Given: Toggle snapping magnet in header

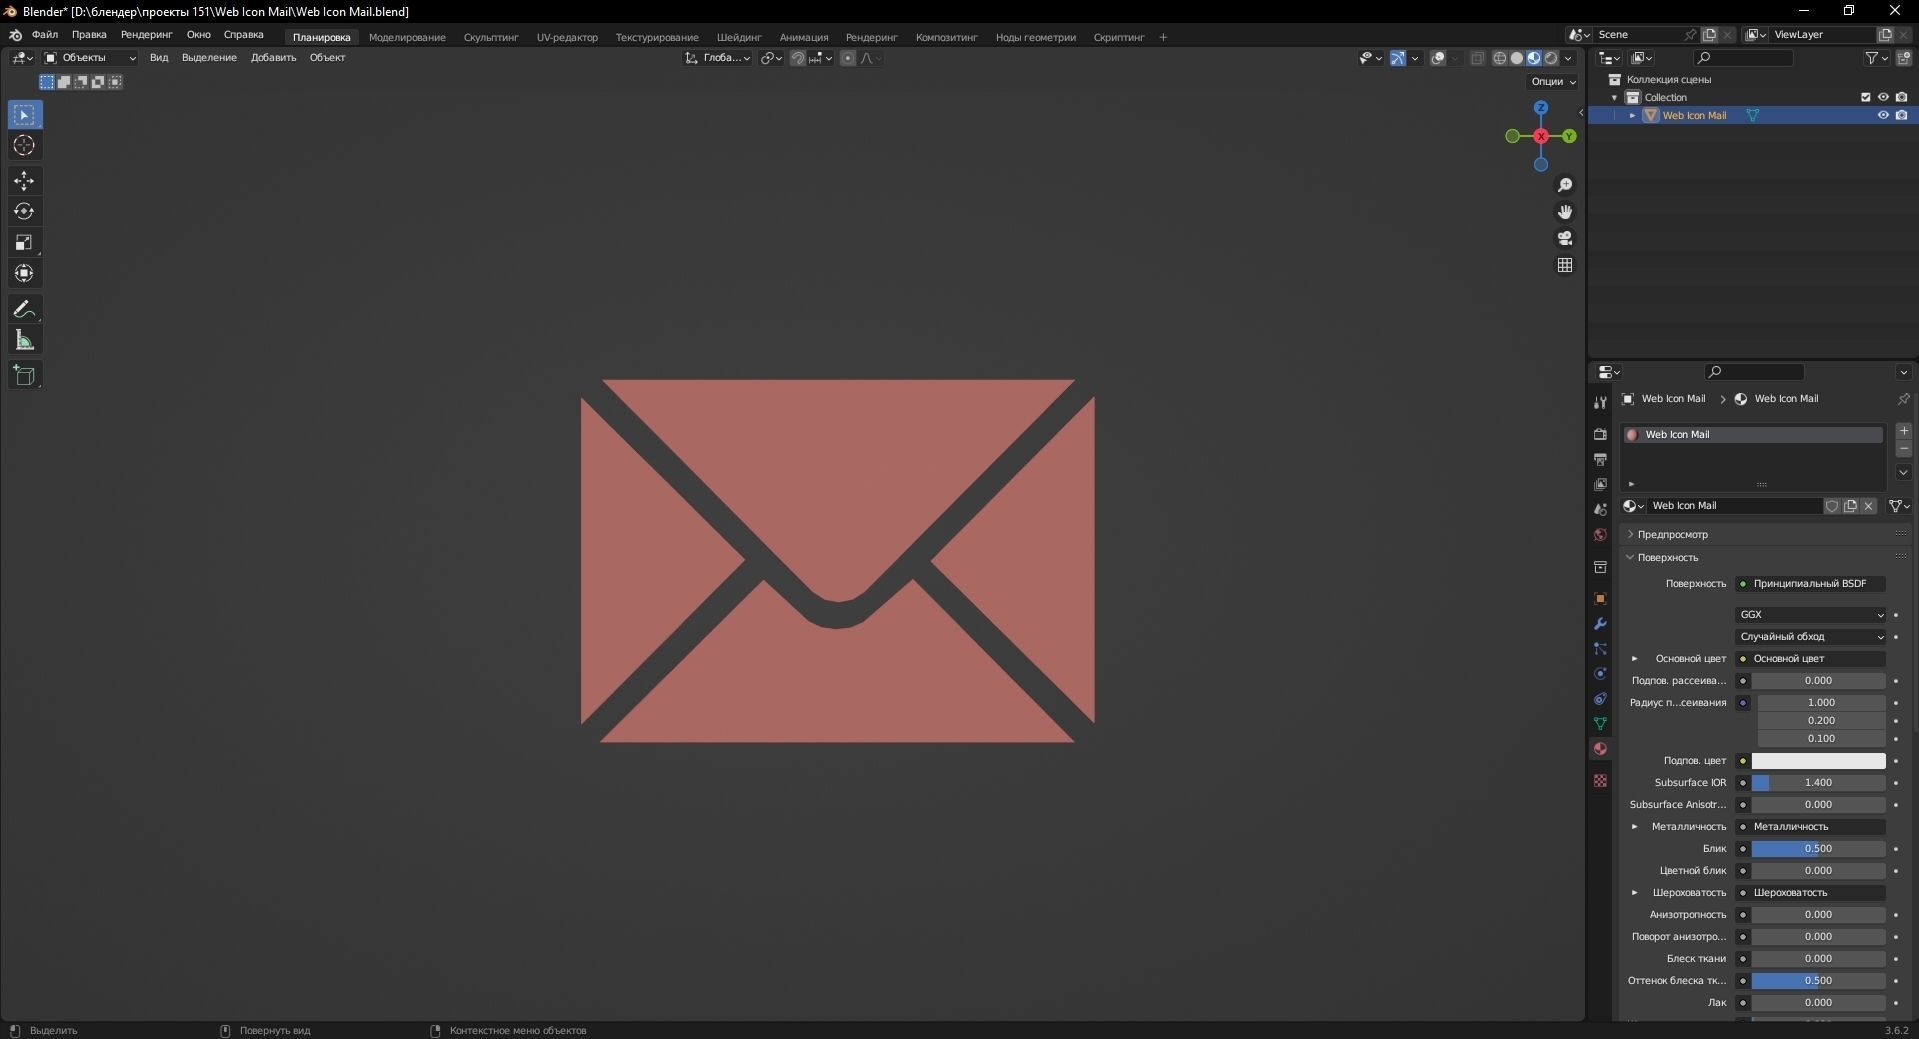Looking at the screenshot, I should coord(797,58).
